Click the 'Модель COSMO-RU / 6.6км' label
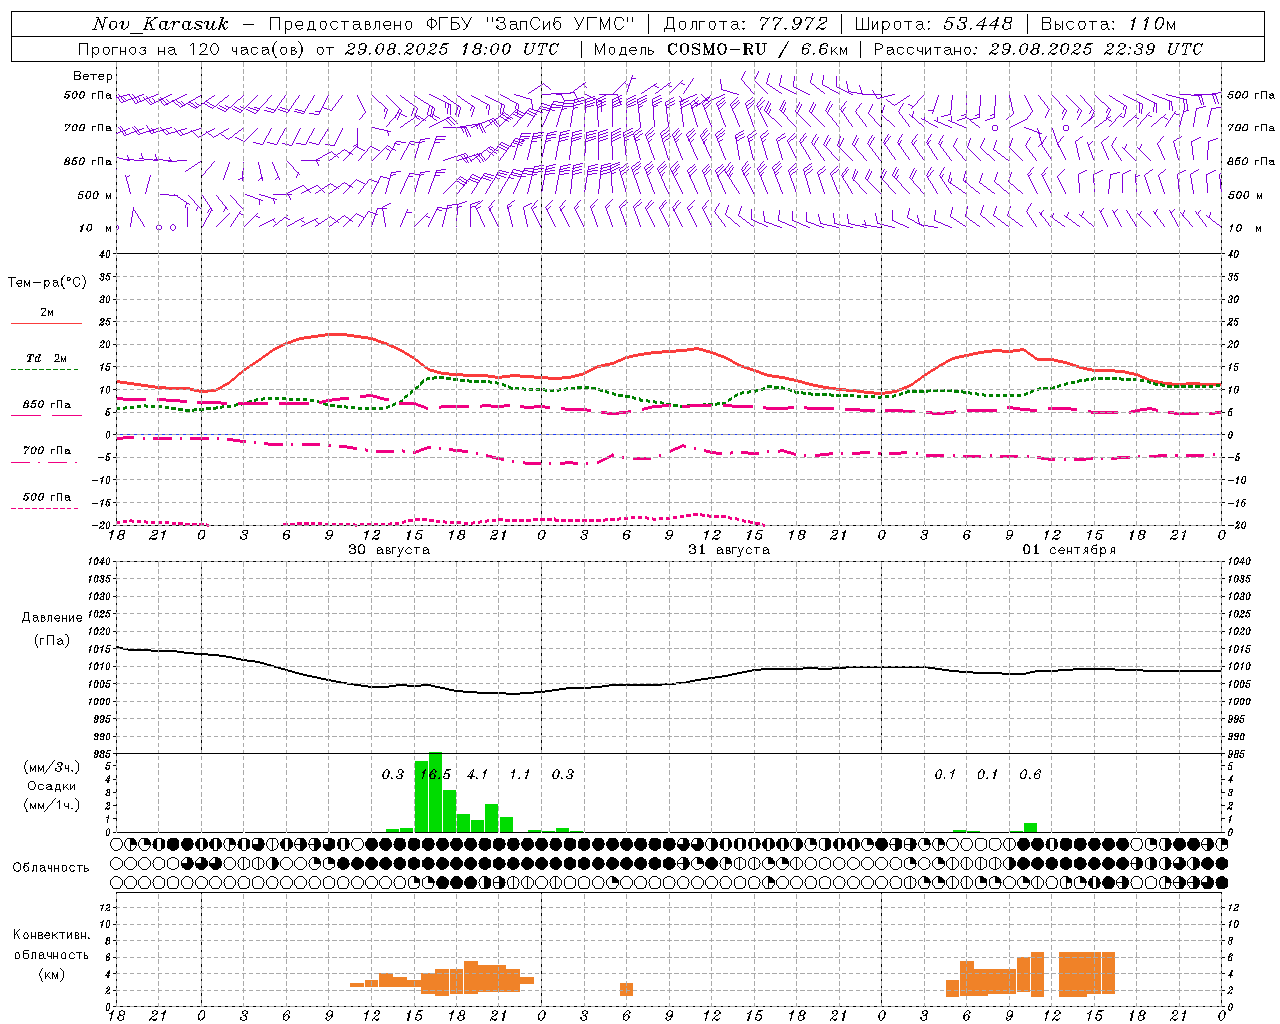The height and width of the screenshot is (1024, 1280). (720, 49)
